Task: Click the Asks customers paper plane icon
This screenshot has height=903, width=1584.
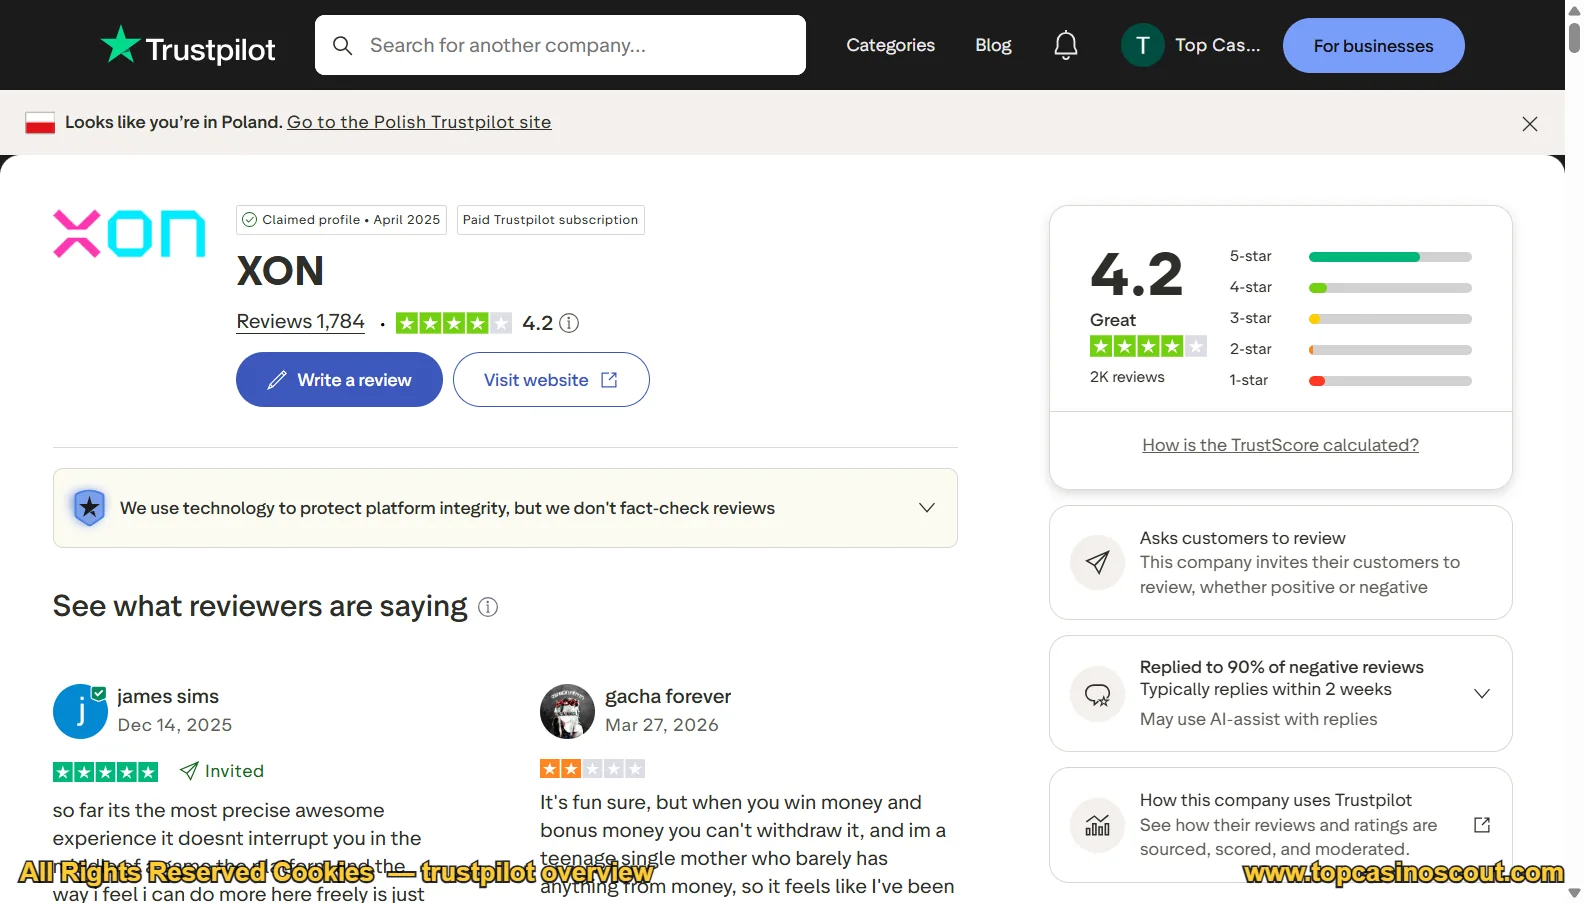Action: coord(1097,563)
